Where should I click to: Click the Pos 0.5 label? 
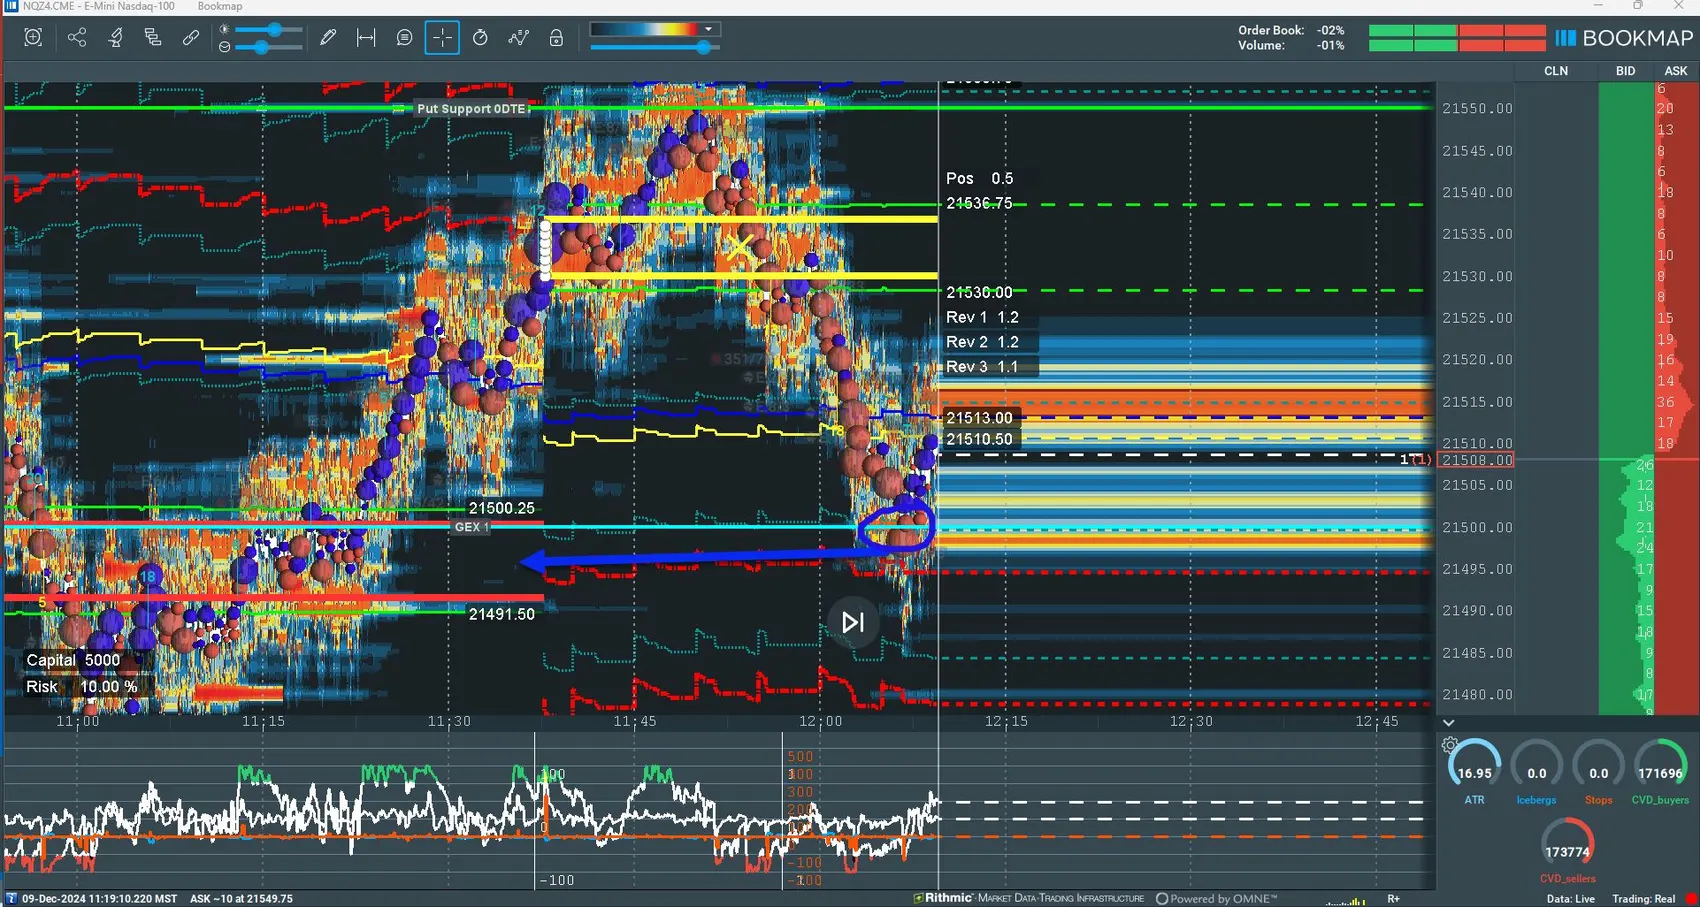979,178
